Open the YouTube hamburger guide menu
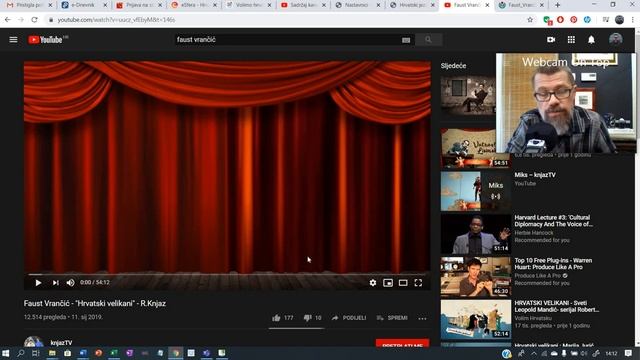The image size is (640, 360). point(13,40)
